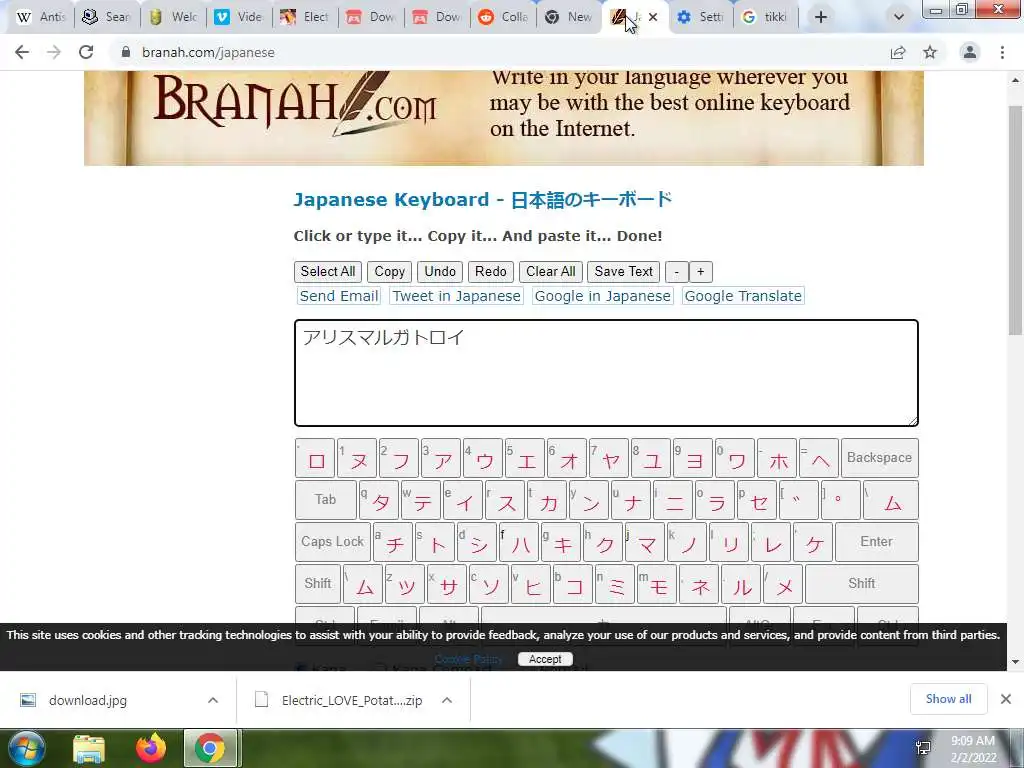Click the ハ key labeled f

519,541
